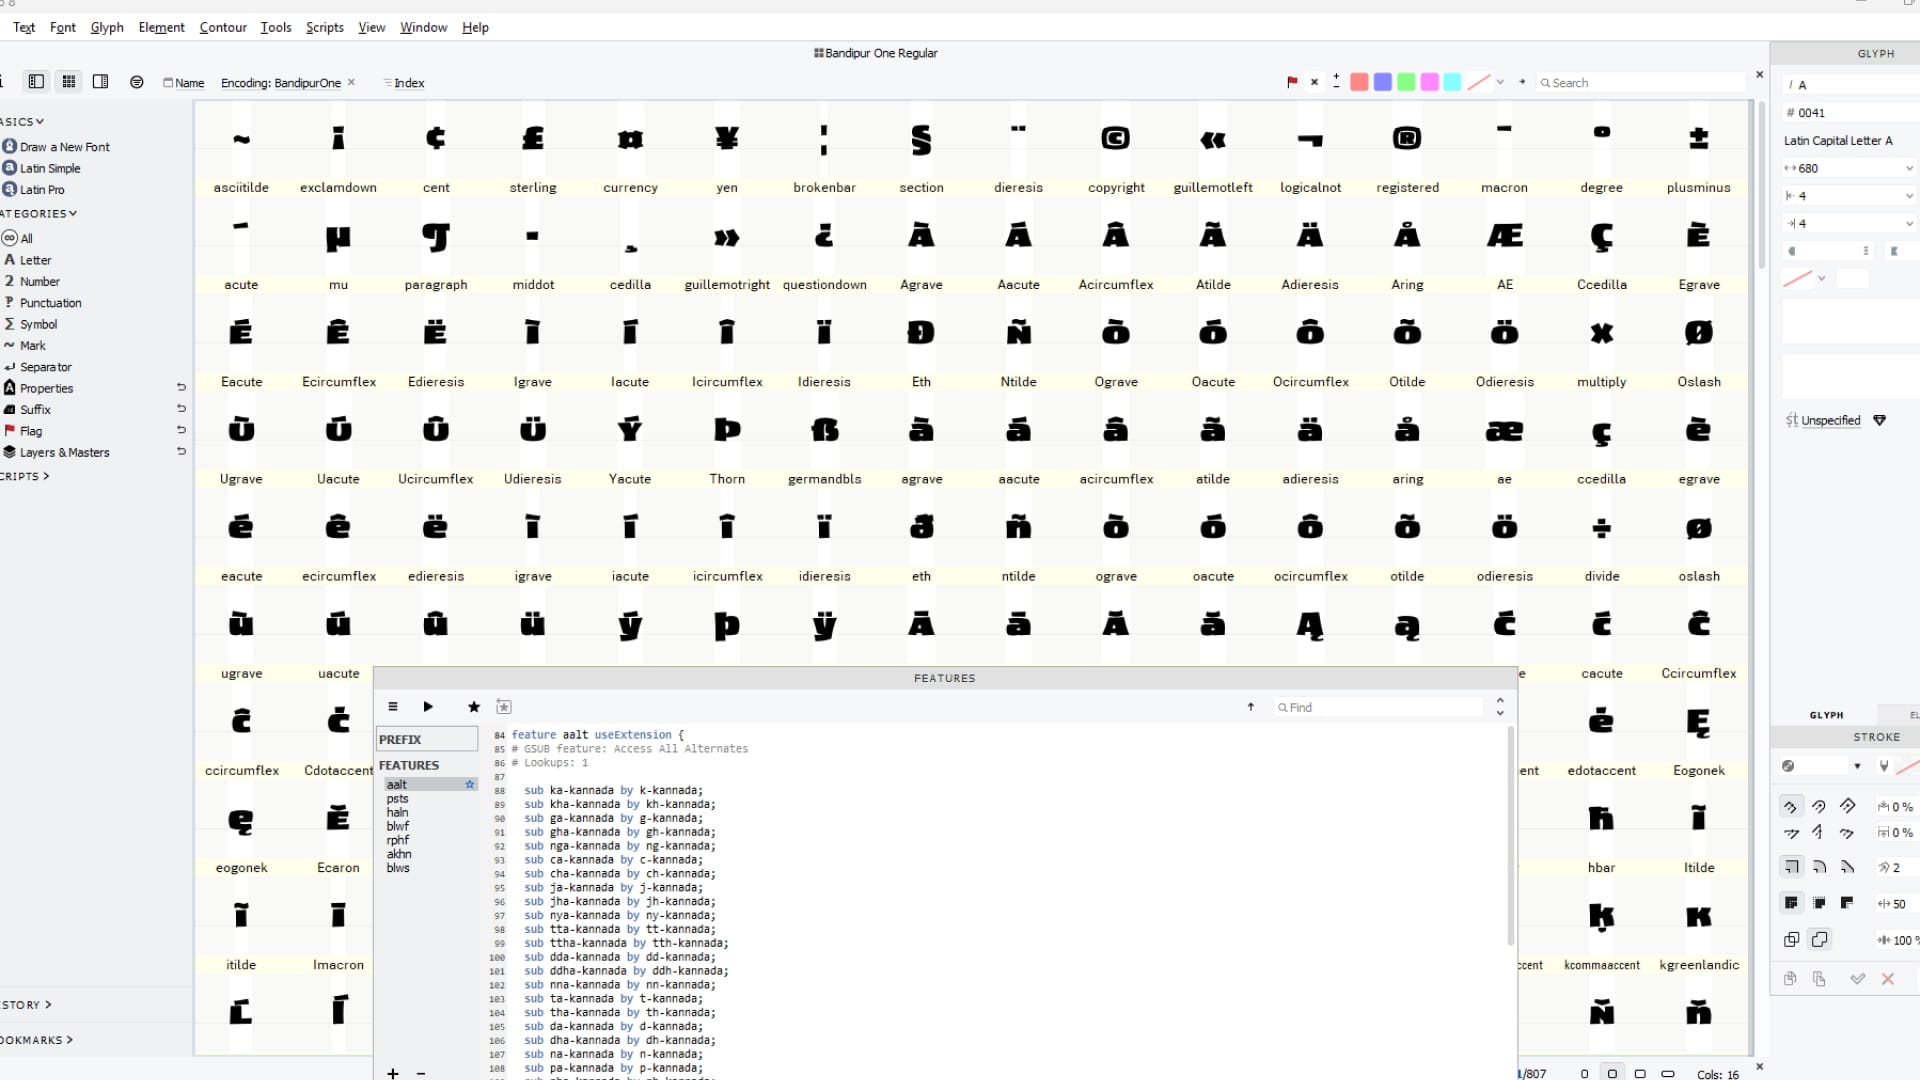Click the starred favorites icon in Features panel

(x=473, y=707)
